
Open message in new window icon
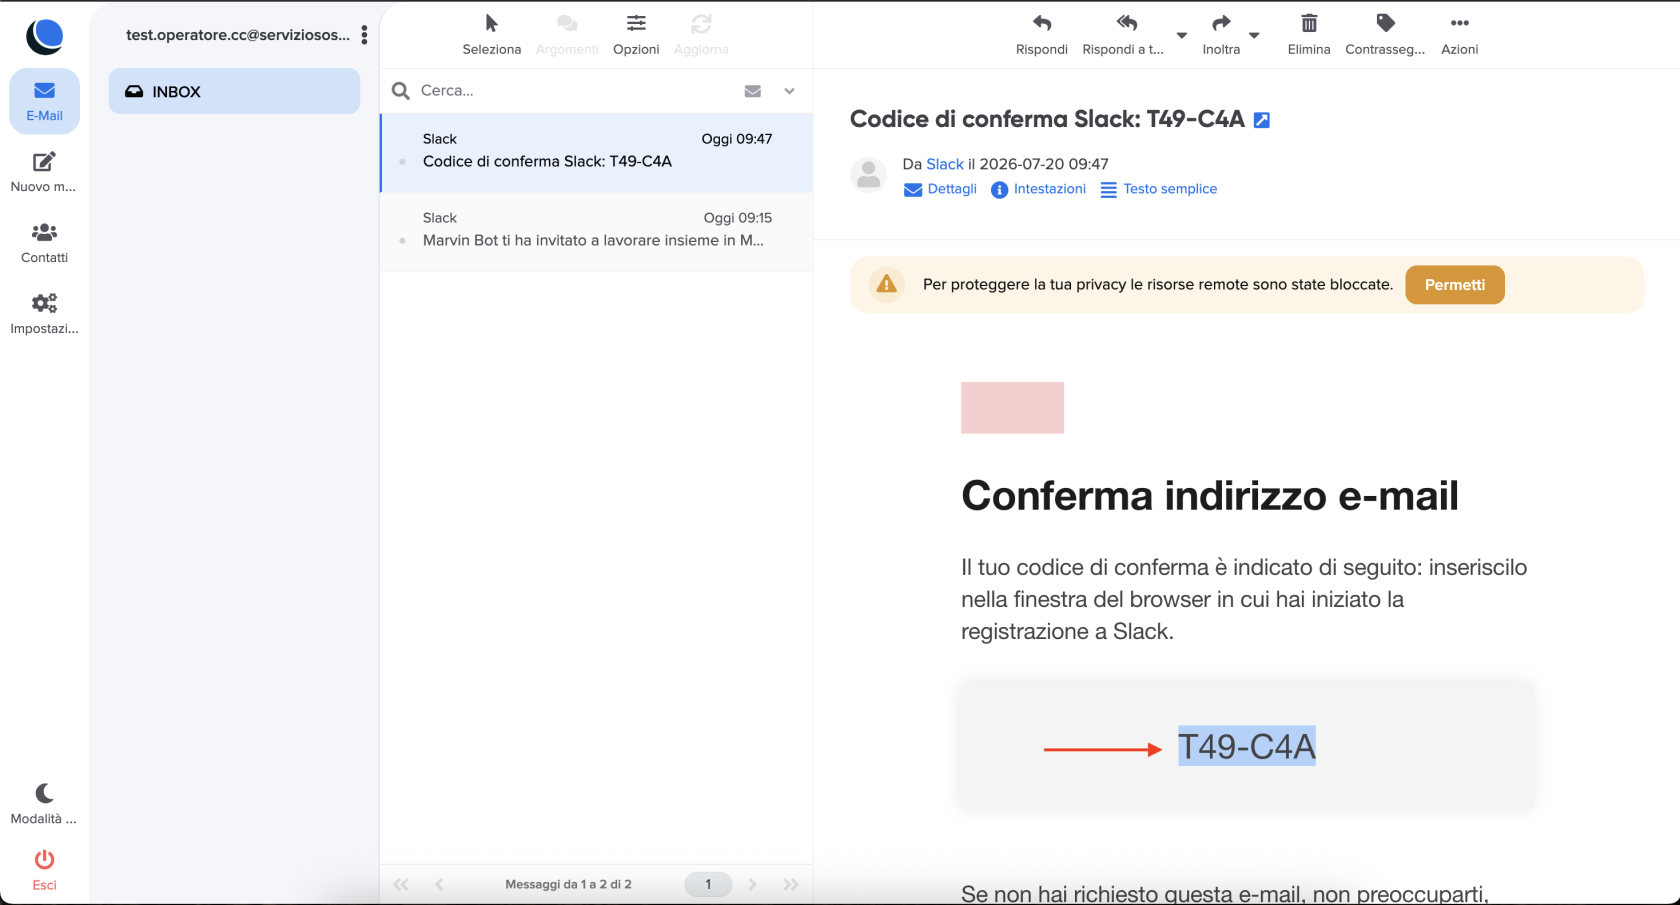[1262, 120]
